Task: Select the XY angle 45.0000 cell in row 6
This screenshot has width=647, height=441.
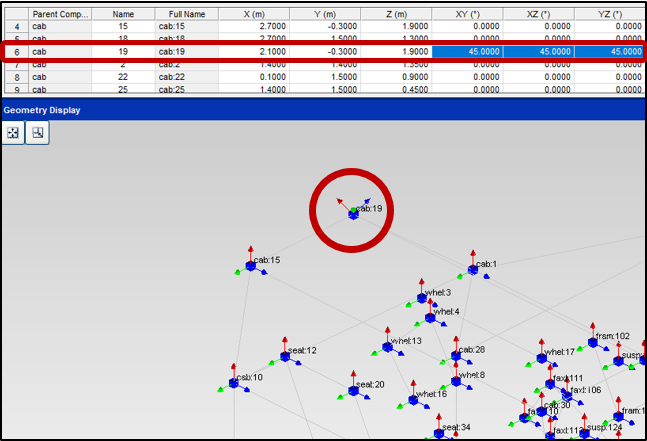Action: pyautogui.click(x=468, y=52)
